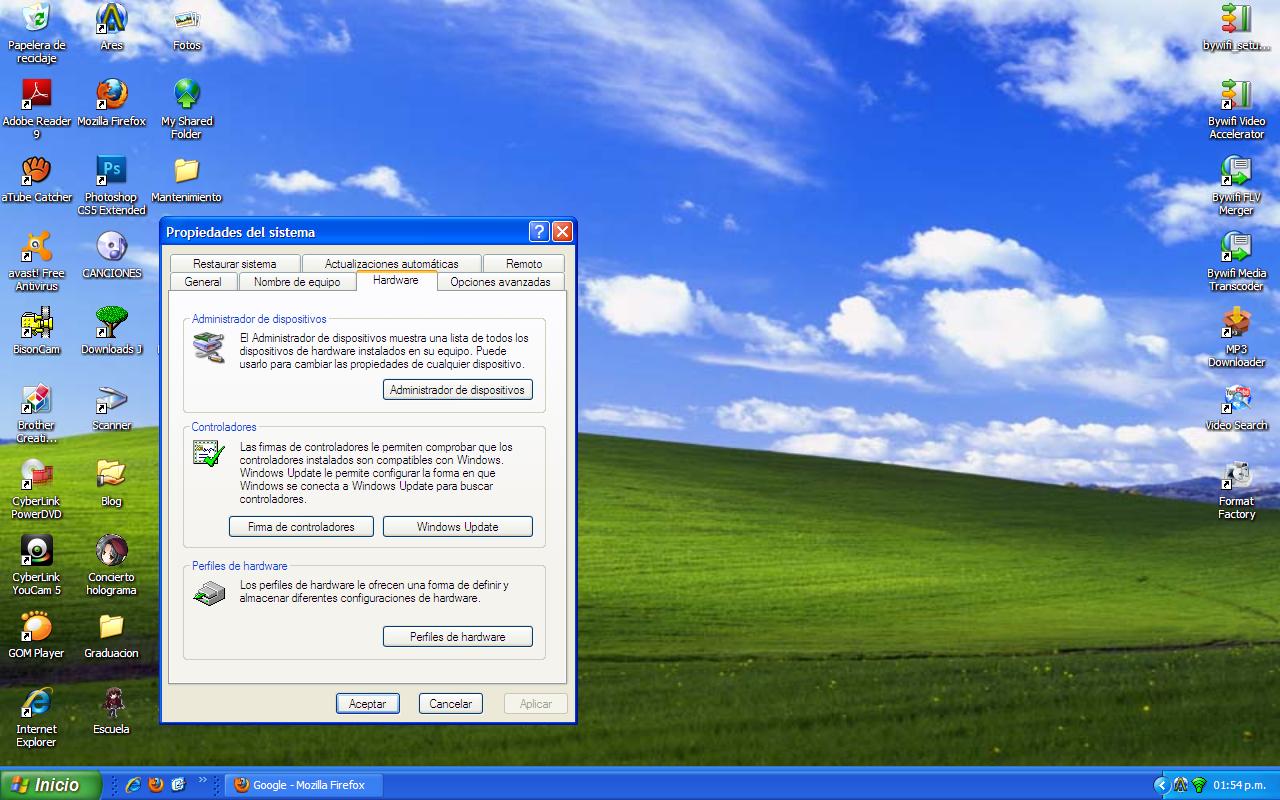Screen dimensions: 1280x800
Task: Select the avast! Free Antivirus icon
Action: (x=37, y=261)
